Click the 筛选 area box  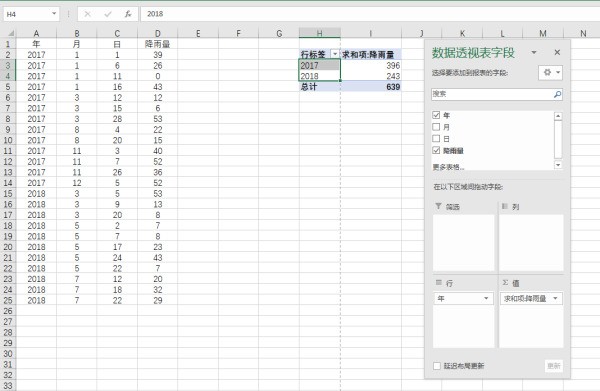click(464, 243)
